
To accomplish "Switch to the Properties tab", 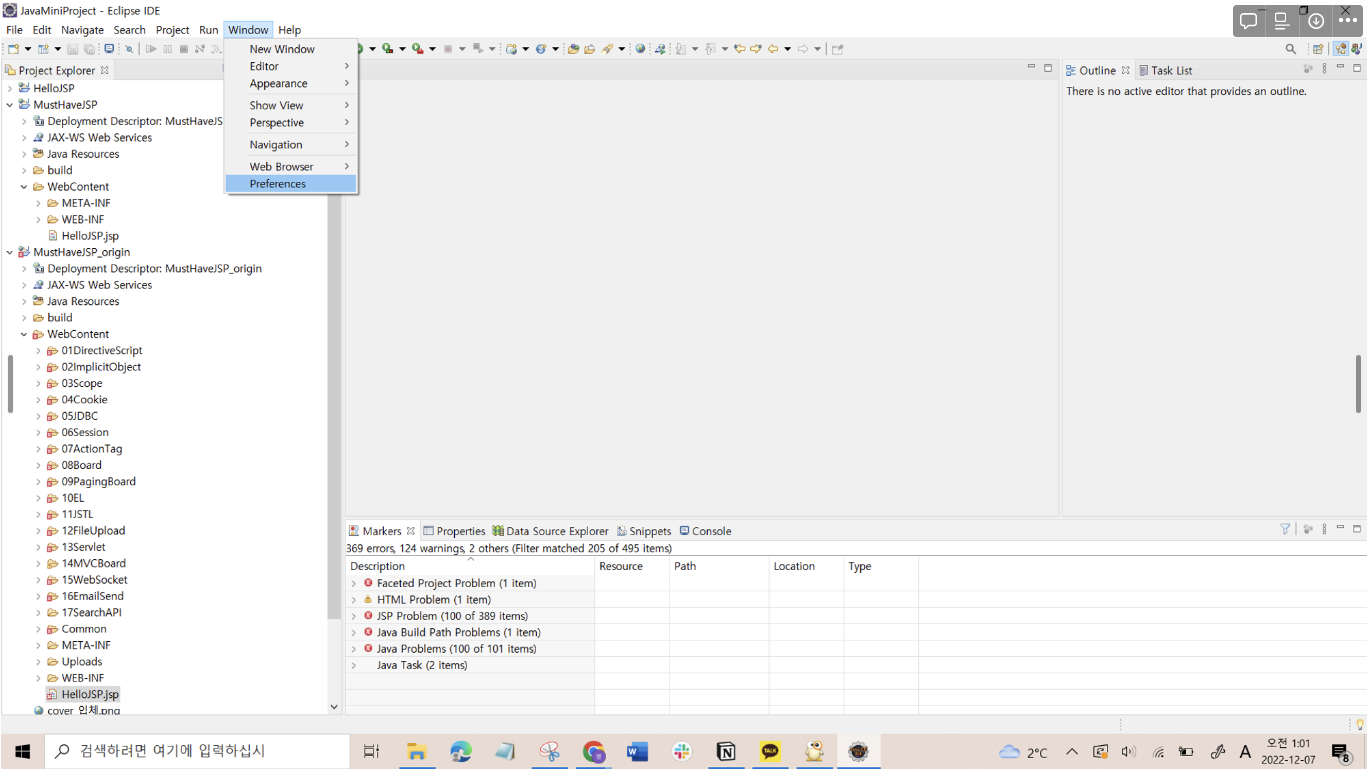I will [x=453, y=531].
